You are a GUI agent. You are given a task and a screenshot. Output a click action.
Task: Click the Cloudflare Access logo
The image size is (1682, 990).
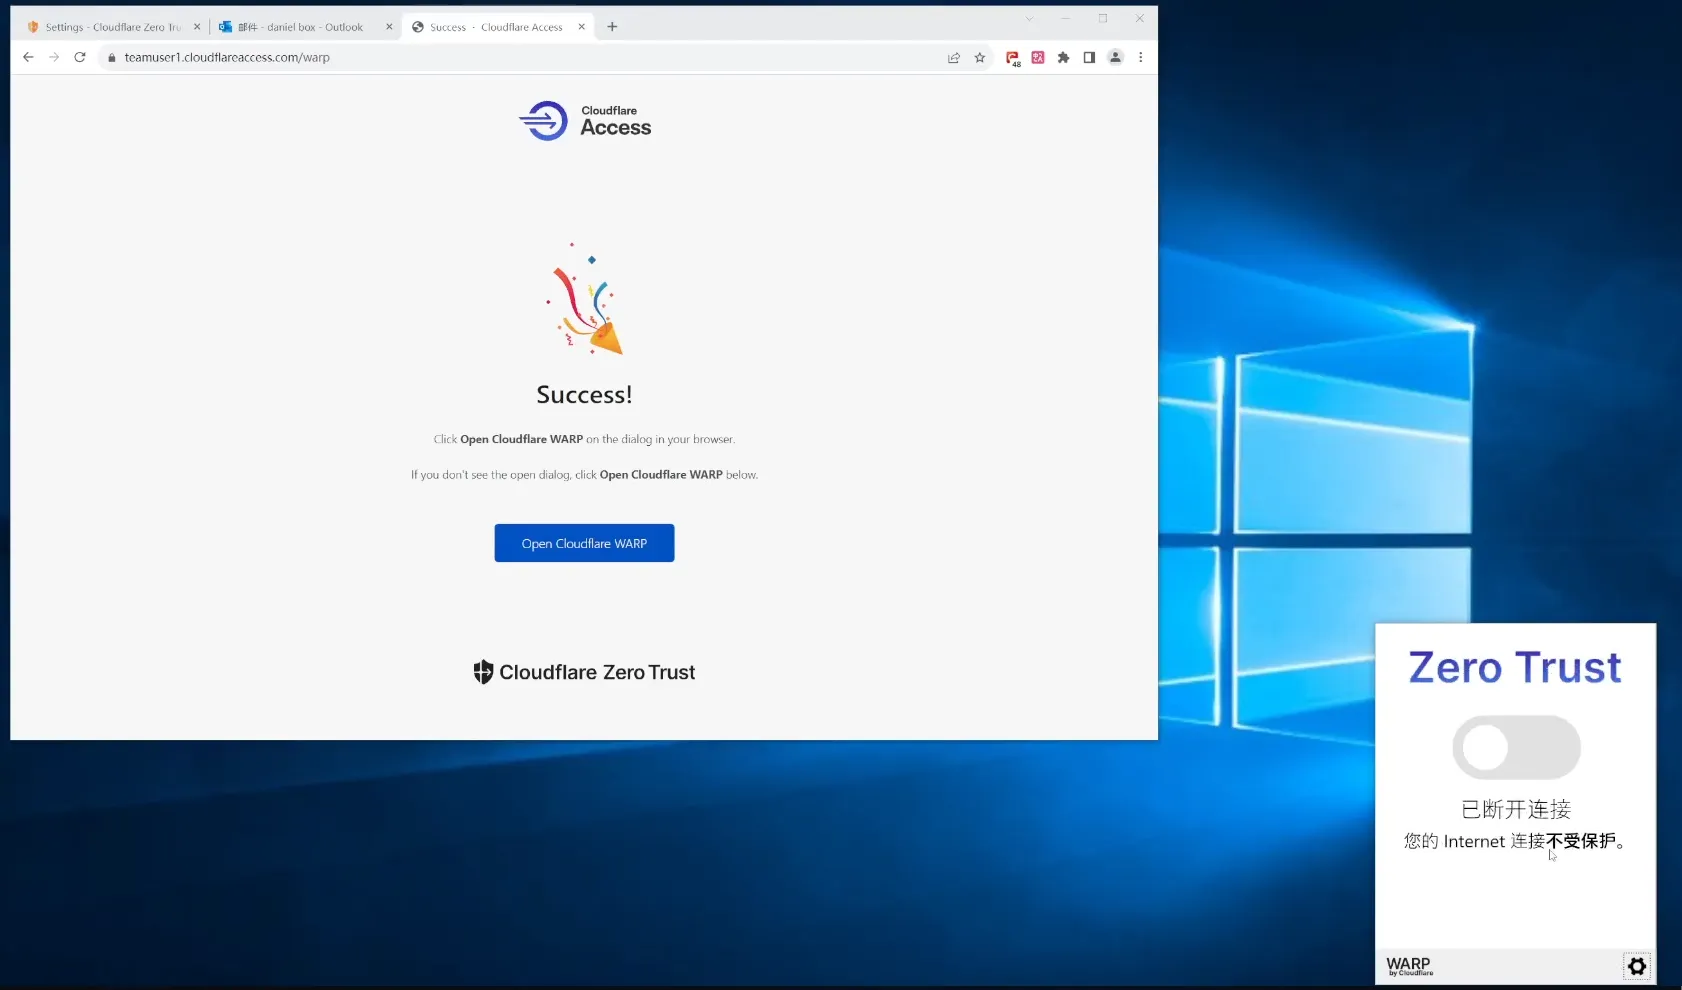click(x=585, y=121)
